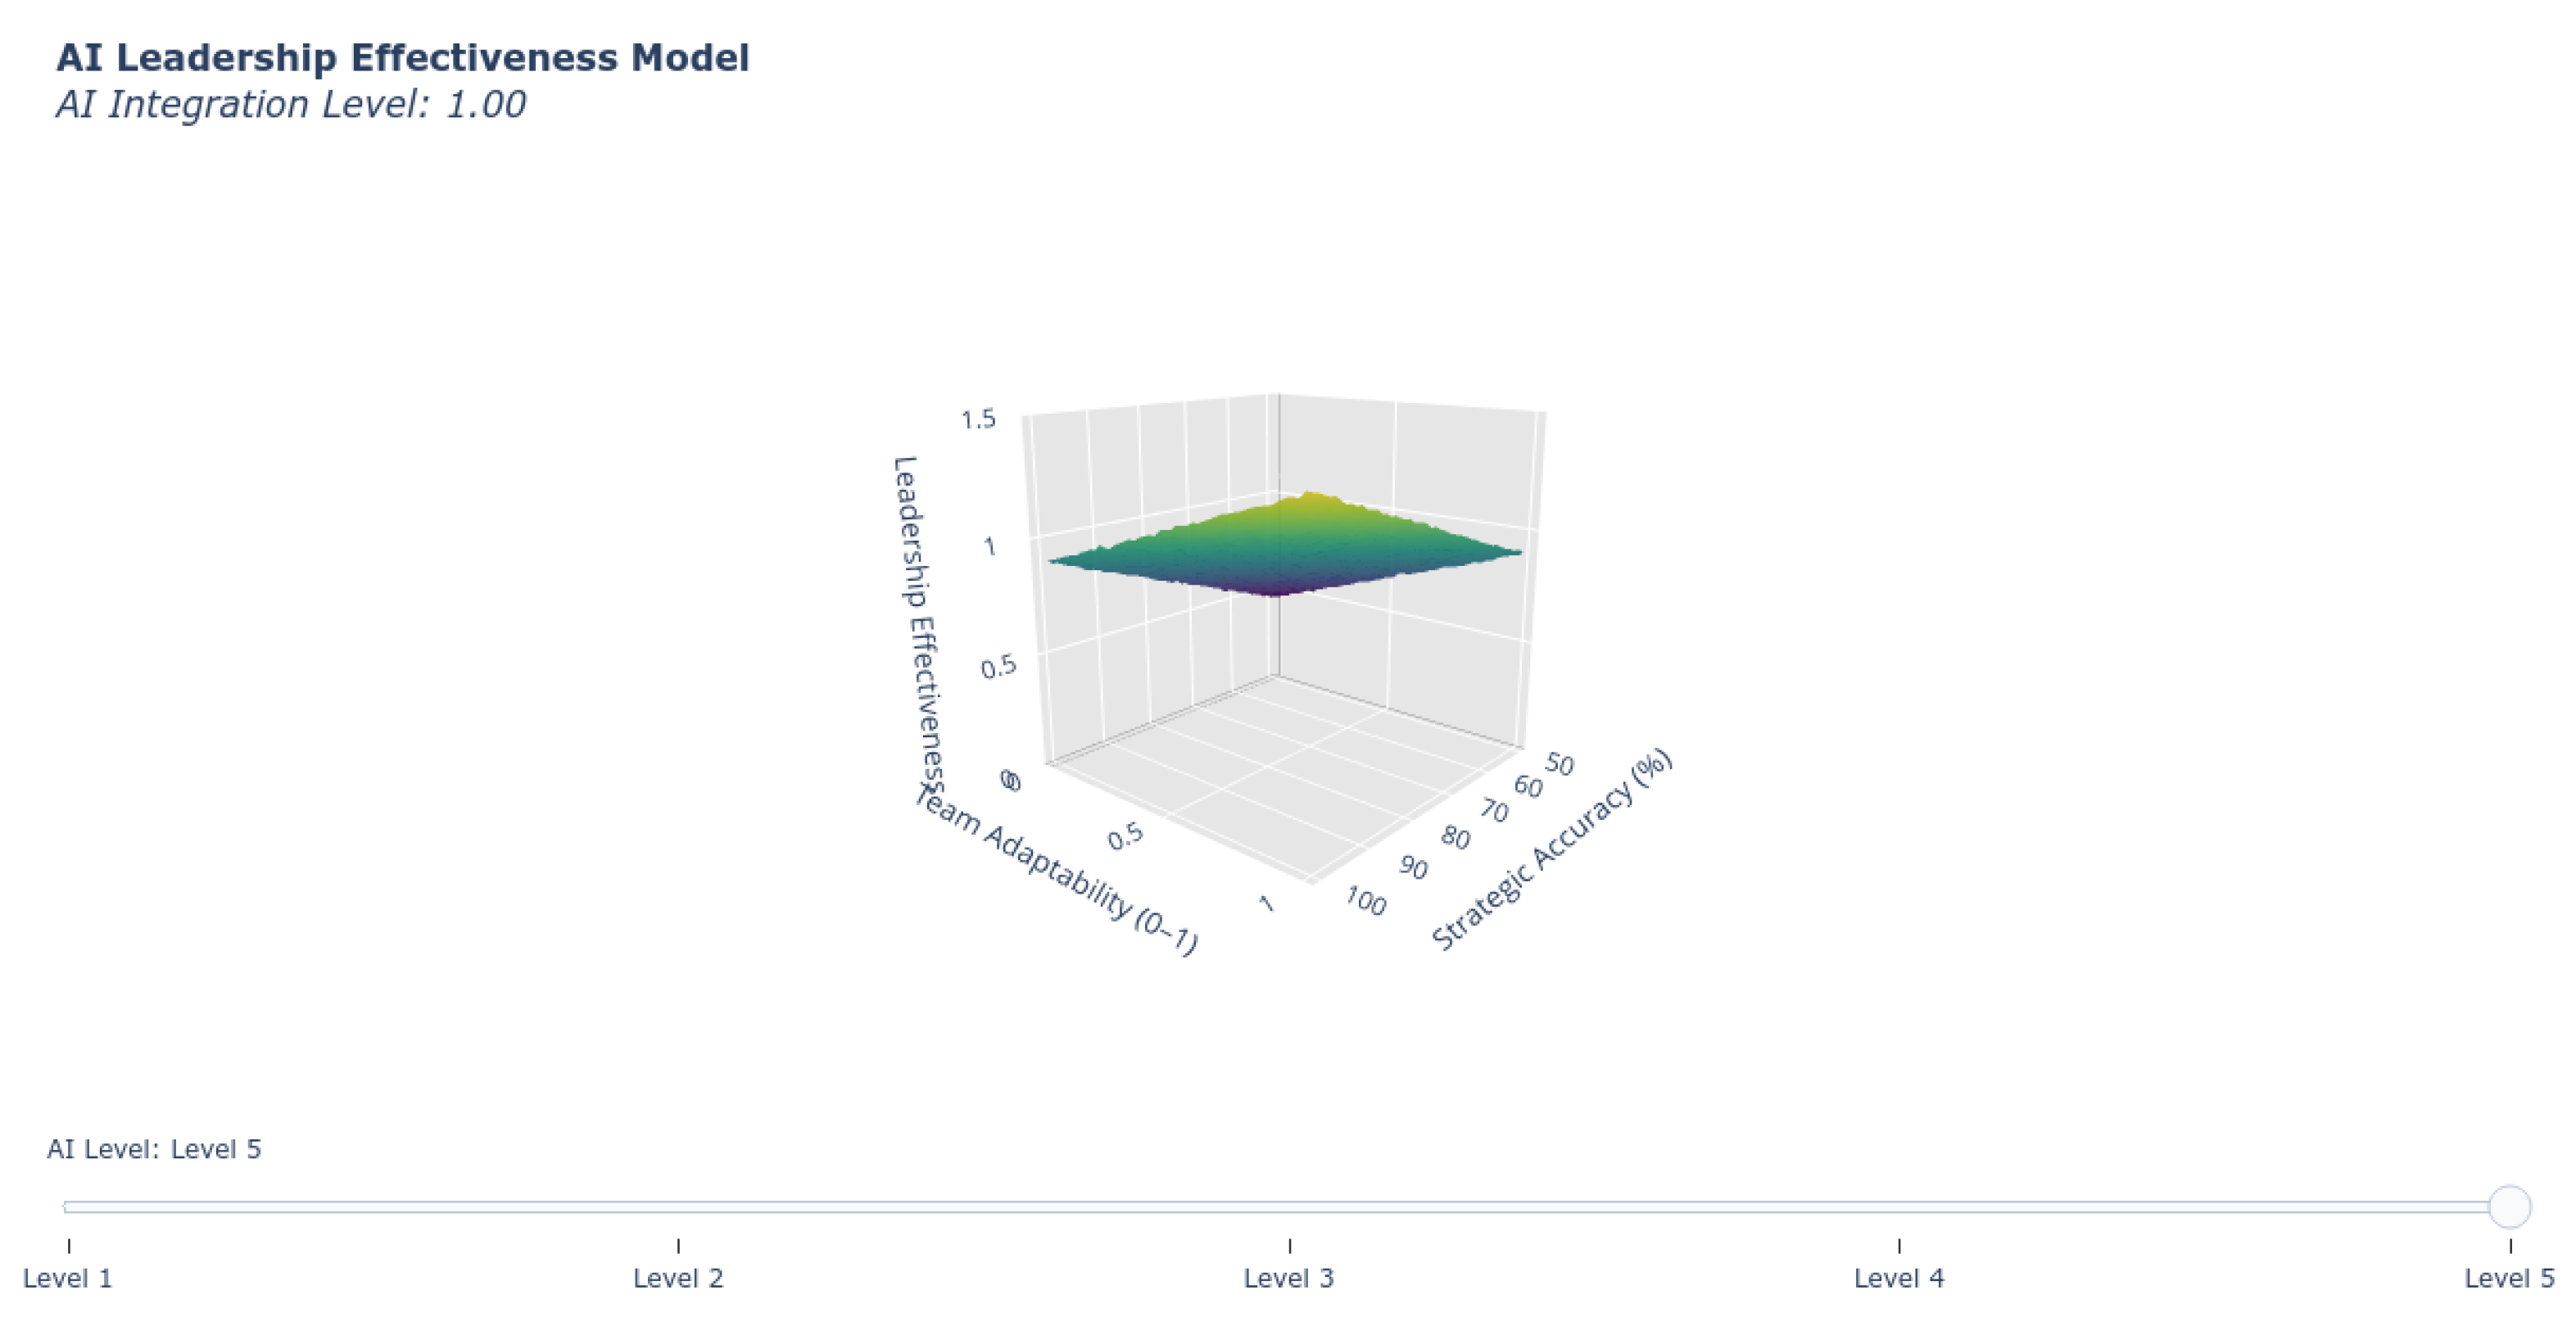Set the slider to Level 1
The height and width of the screenshot is (1331, 2576).
click(x=68, y=1277)
